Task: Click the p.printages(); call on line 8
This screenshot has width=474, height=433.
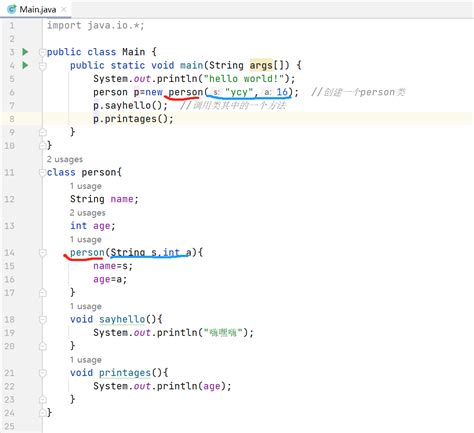Action: click(x=133, y=119)
